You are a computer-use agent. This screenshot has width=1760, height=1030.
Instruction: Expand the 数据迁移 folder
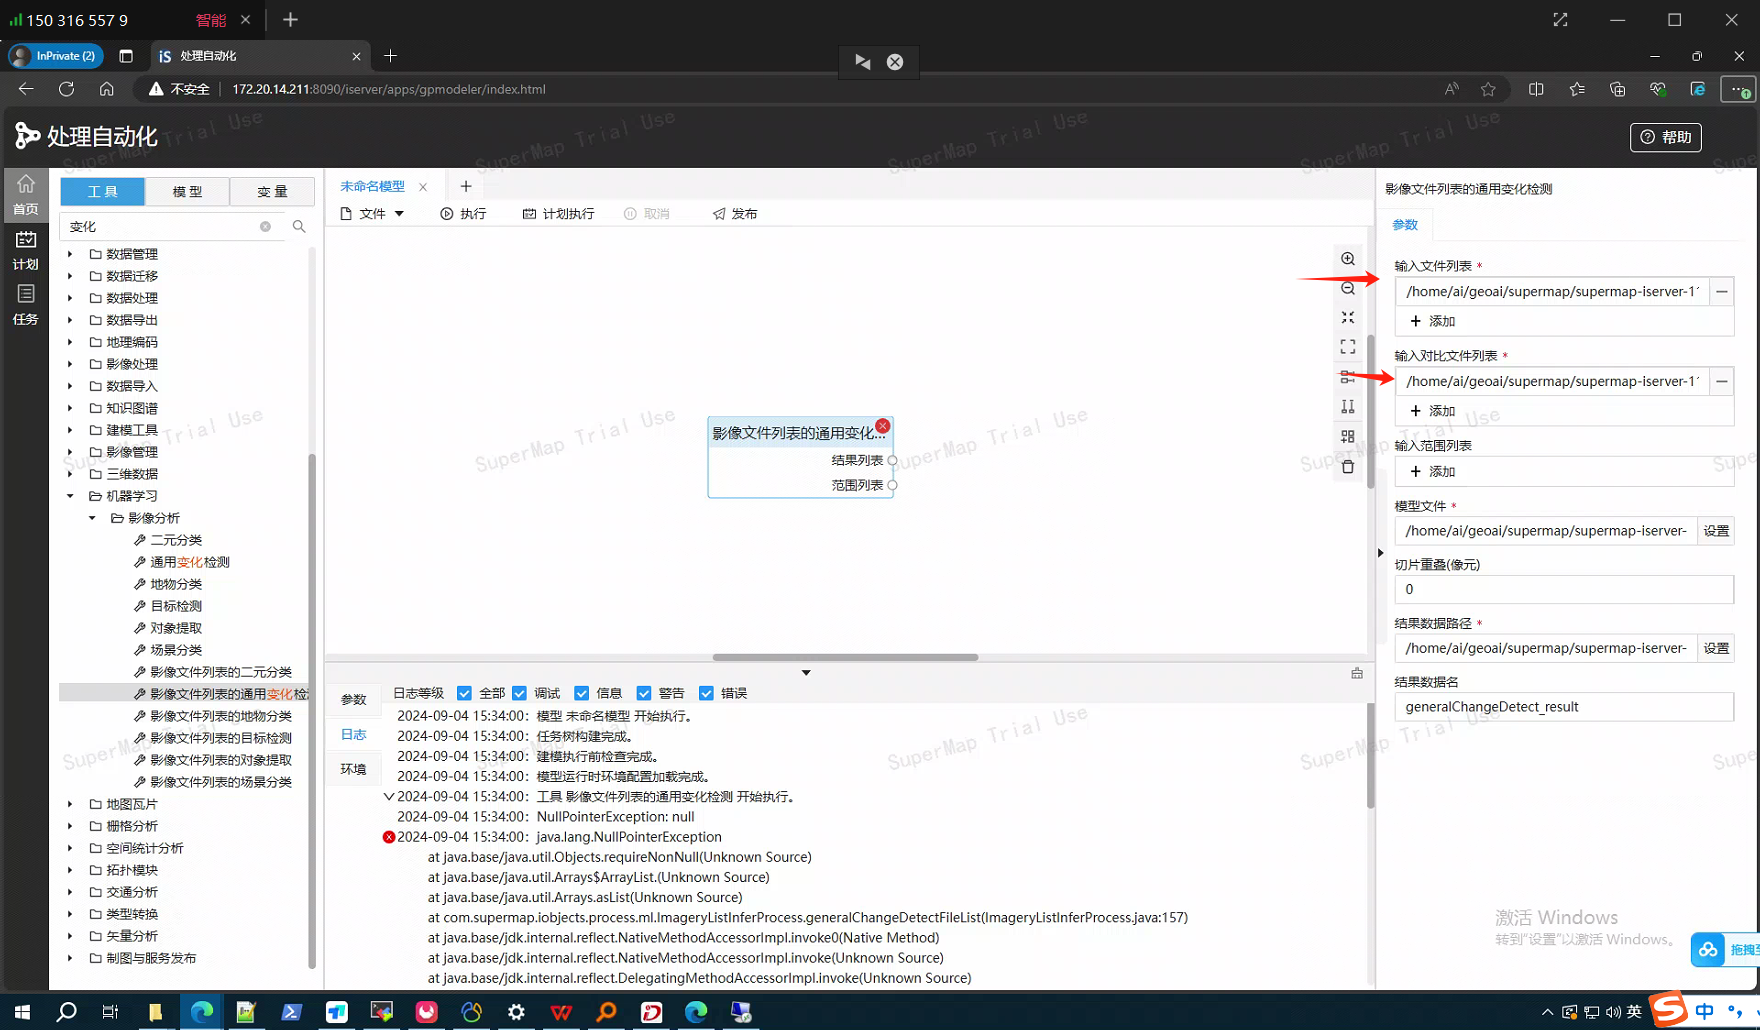tap(70, 276)
